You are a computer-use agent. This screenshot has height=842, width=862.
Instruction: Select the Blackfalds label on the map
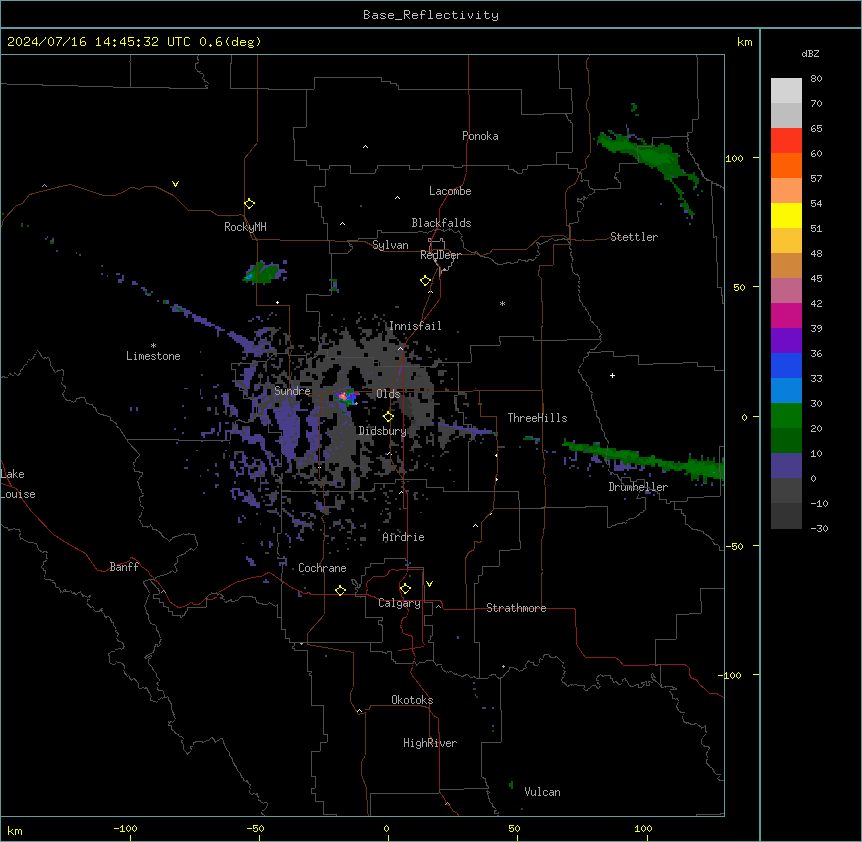click(x=441, y=223)
